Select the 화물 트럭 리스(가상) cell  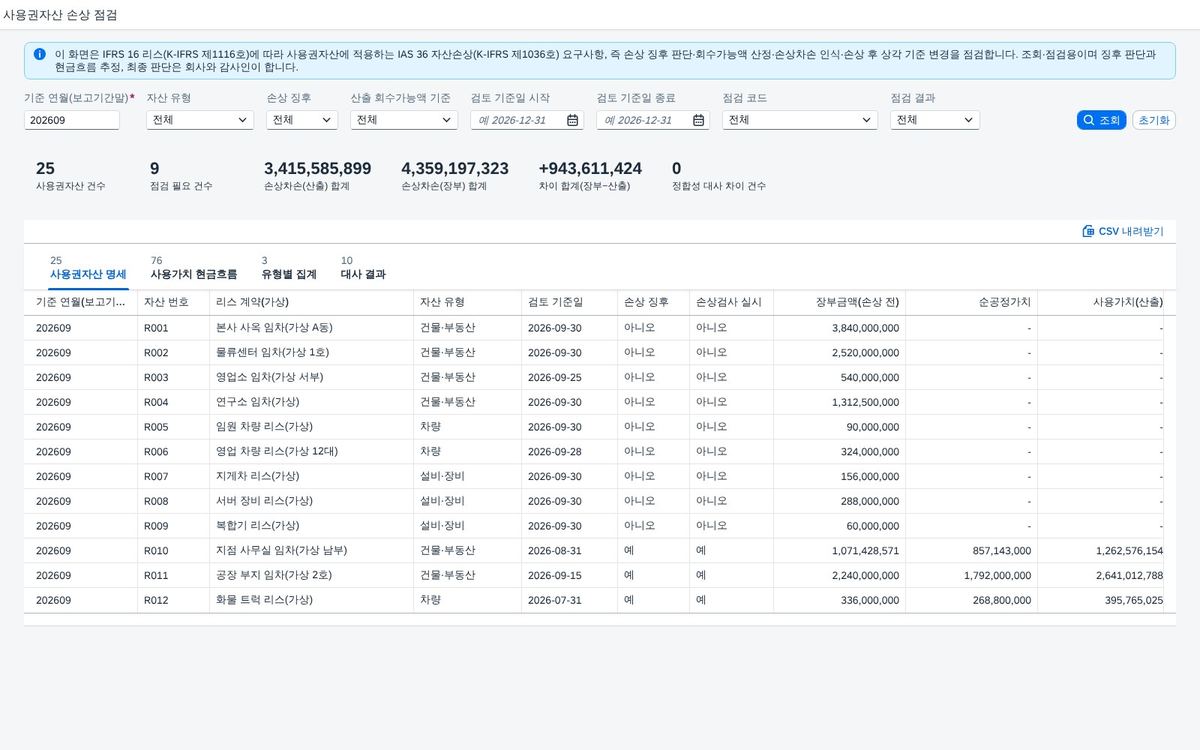312,600
